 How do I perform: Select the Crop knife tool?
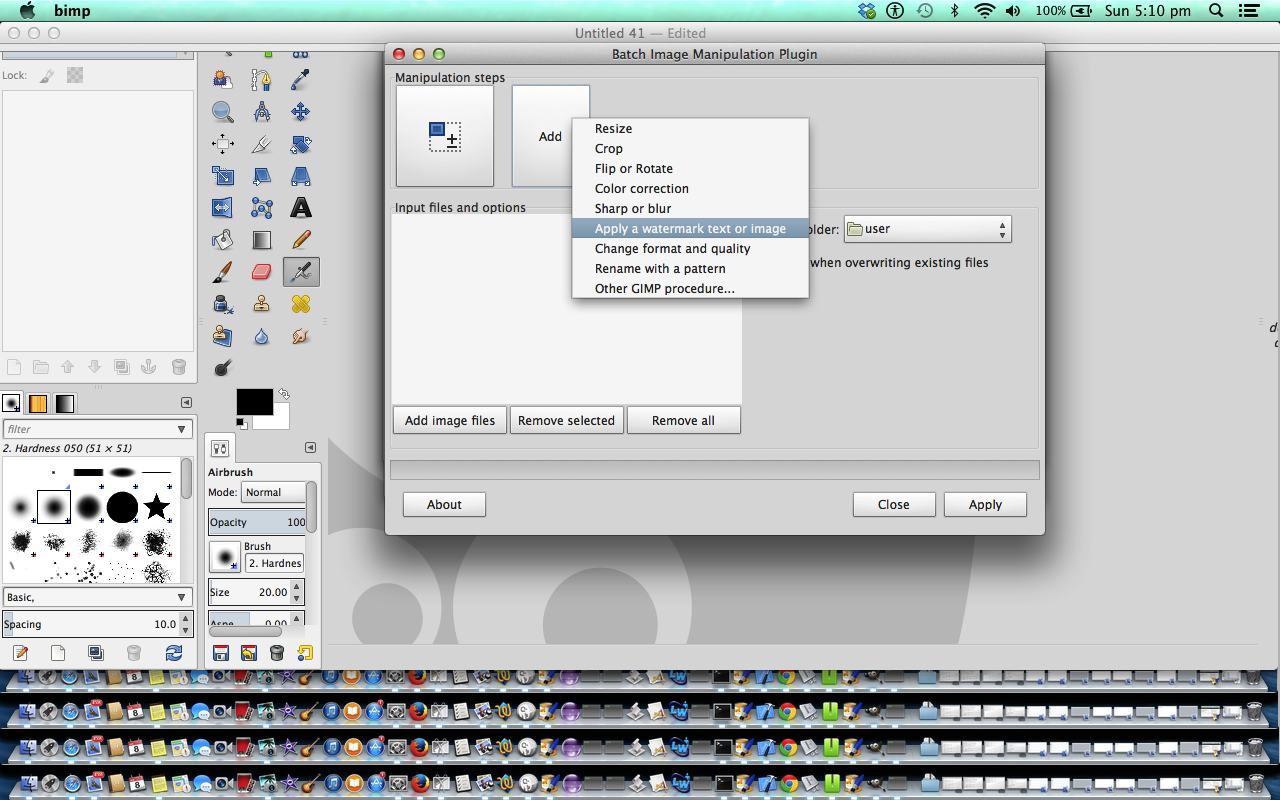pos(261,144)
